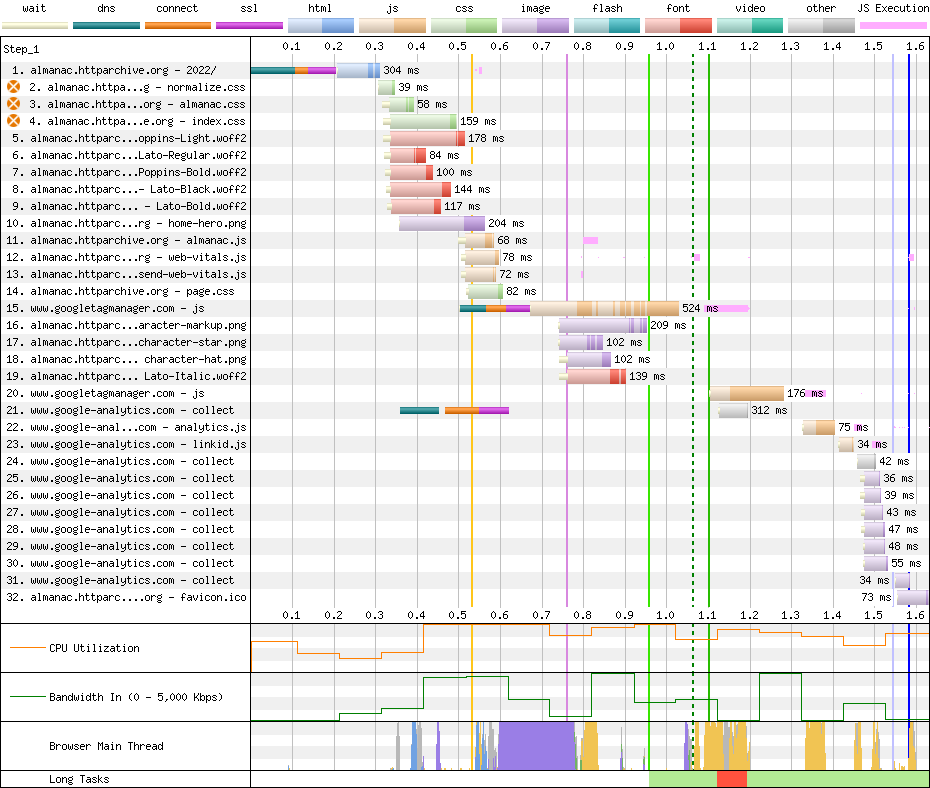The height and width of the screenshot is (788, 930).
Task: Click the dns legend color swatch
Action: (x=106, y=25)
